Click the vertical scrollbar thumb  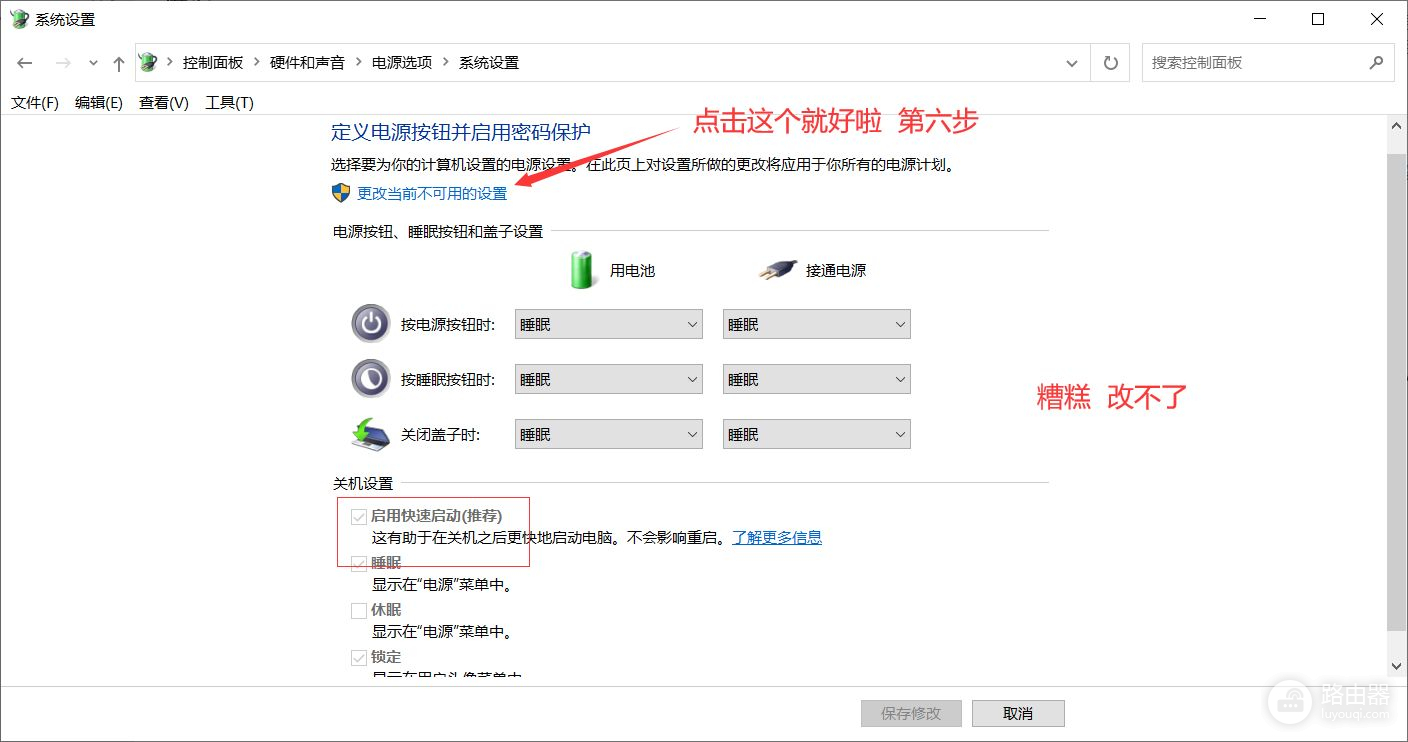[x=1397, y=391]
